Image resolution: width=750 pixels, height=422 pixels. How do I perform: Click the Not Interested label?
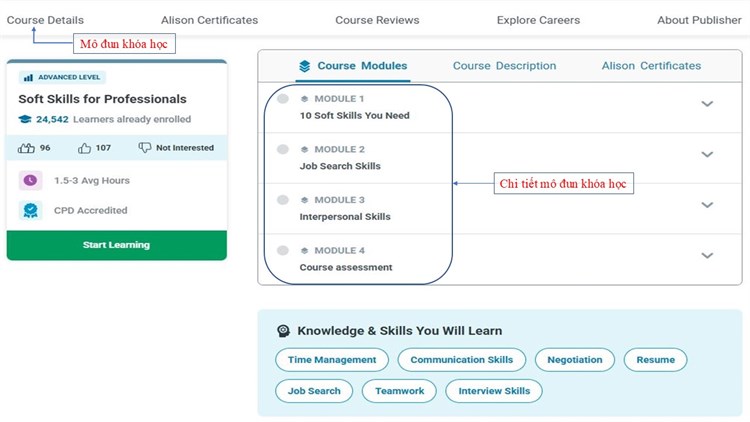point(185,148)
